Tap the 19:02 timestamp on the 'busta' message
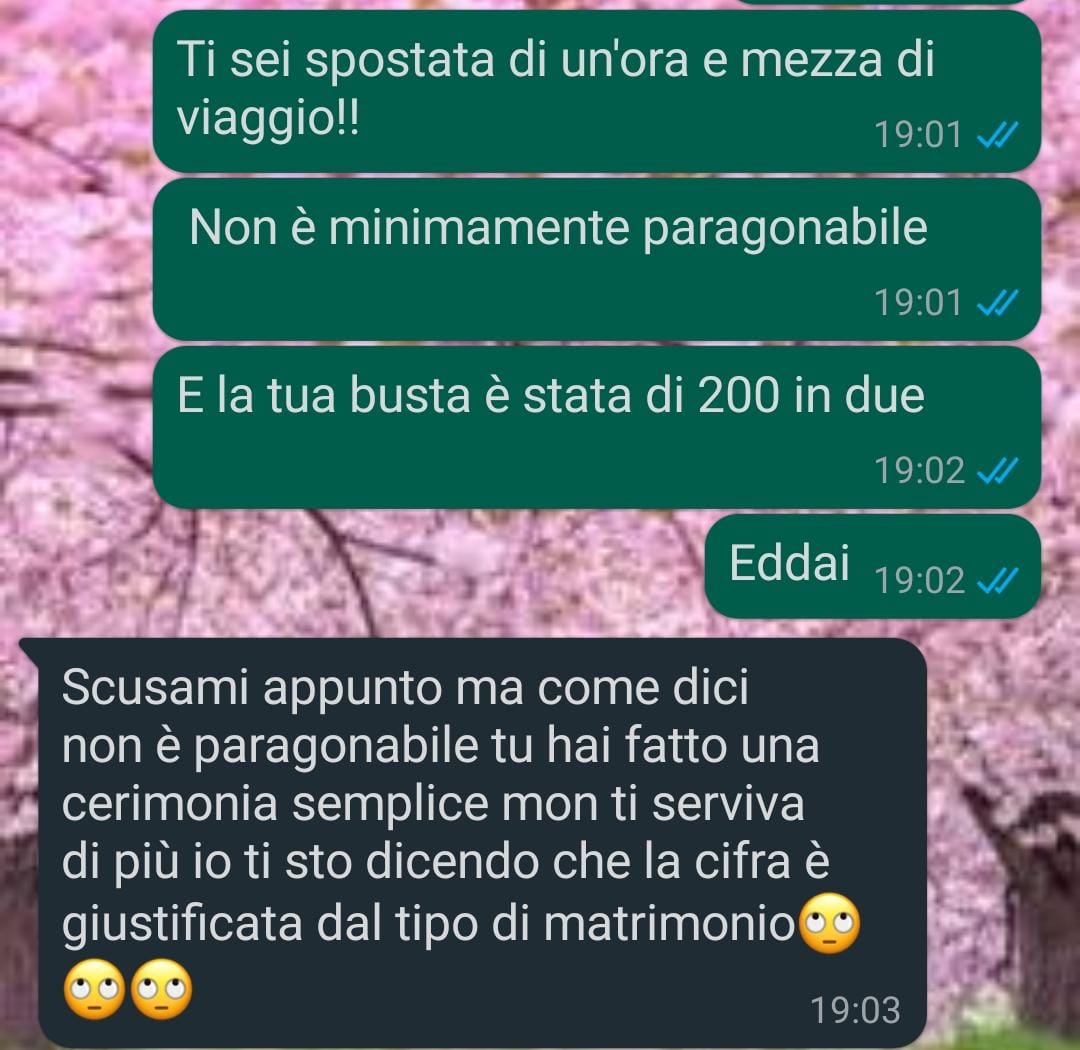Image resolution: width=1080 pixels, height=1050 pixels. pos(920,472)
